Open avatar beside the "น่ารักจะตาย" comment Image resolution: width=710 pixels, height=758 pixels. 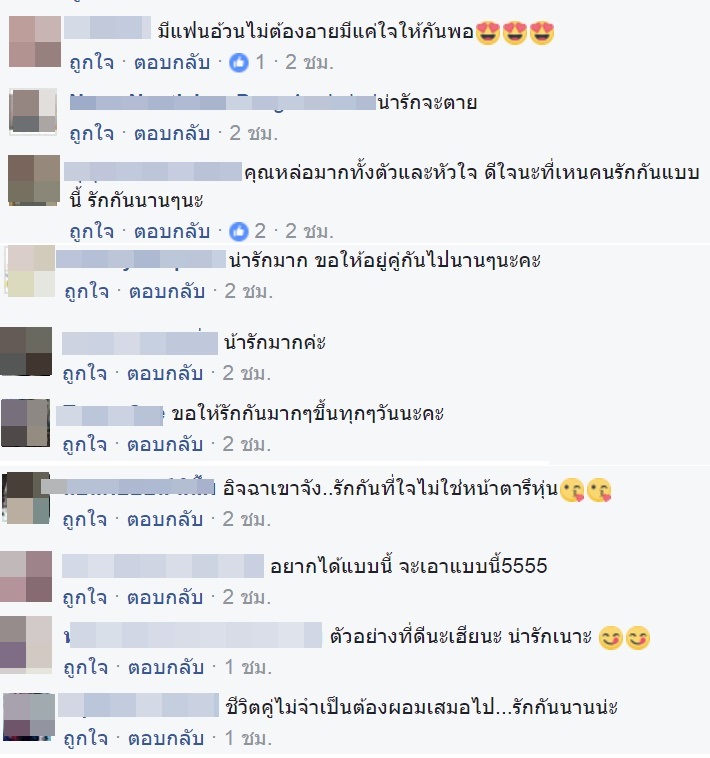(33, 111)
